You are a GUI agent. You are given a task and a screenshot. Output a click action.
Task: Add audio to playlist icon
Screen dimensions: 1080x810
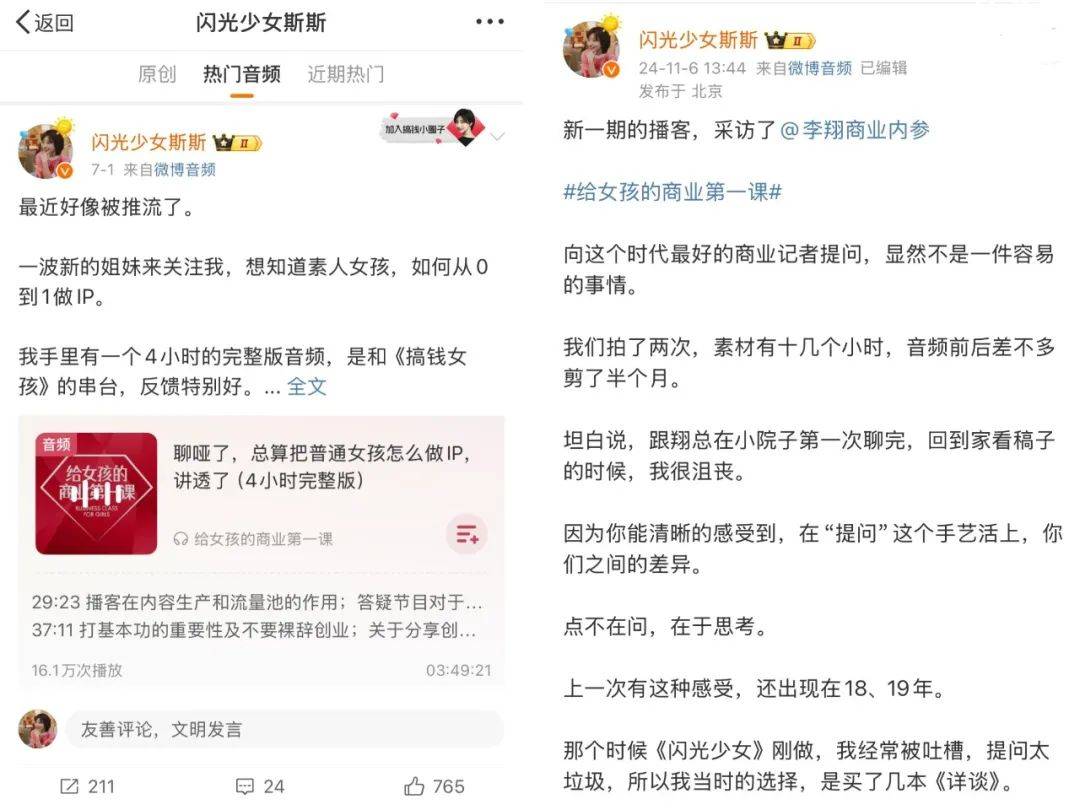[467, 534]
